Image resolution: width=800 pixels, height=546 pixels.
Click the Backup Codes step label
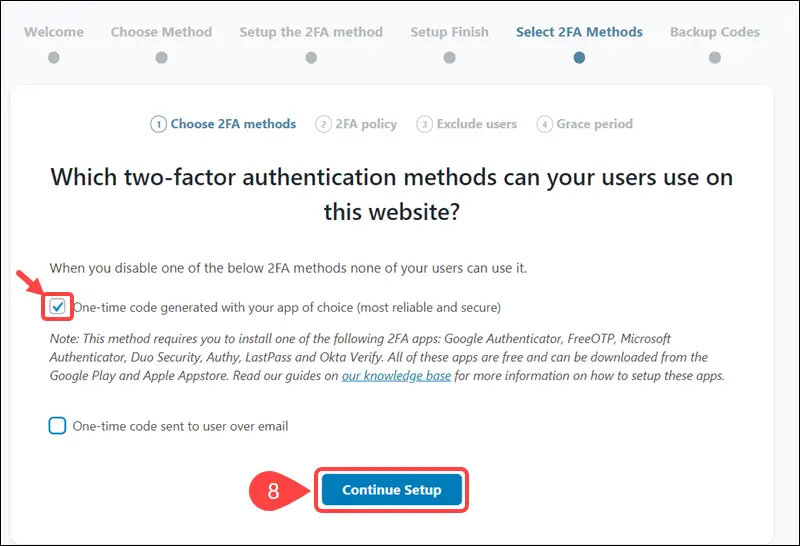point(715,32)
